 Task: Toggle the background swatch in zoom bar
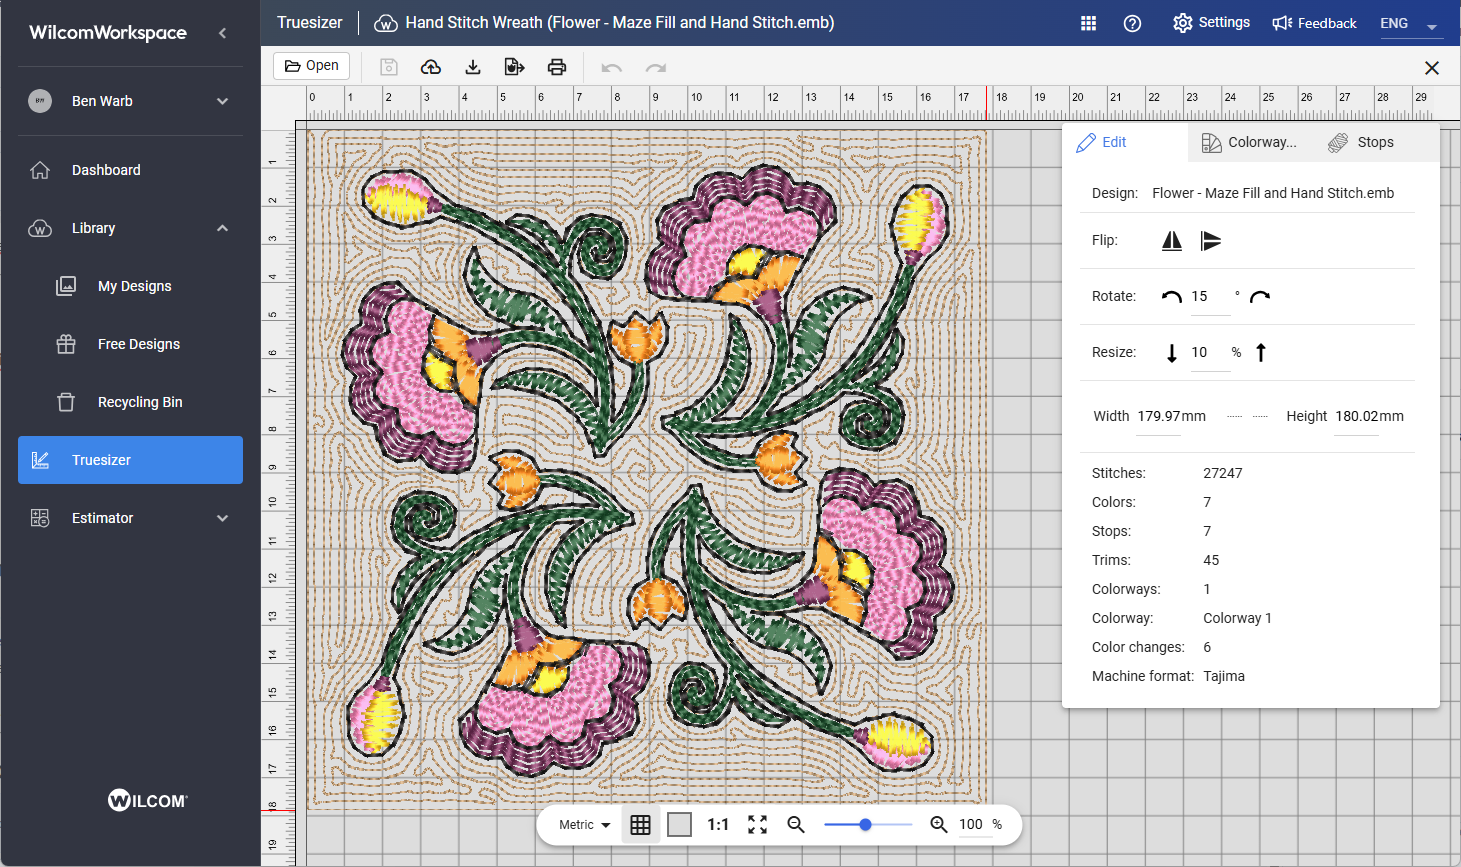pyautogui.click(x=680, y=825)
